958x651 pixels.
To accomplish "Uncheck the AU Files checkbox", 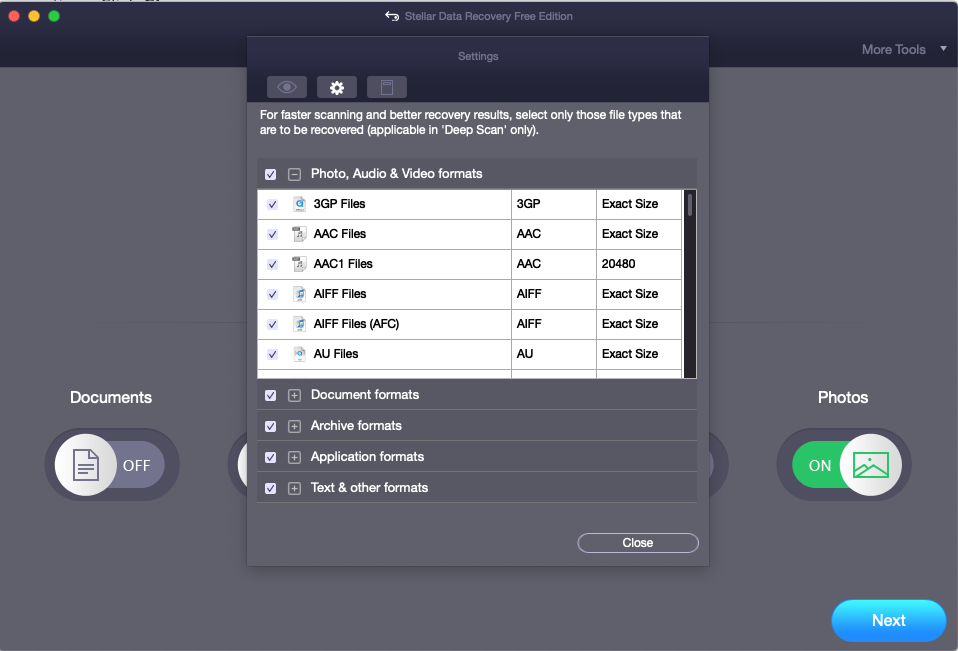I will (x=272, y=354).
